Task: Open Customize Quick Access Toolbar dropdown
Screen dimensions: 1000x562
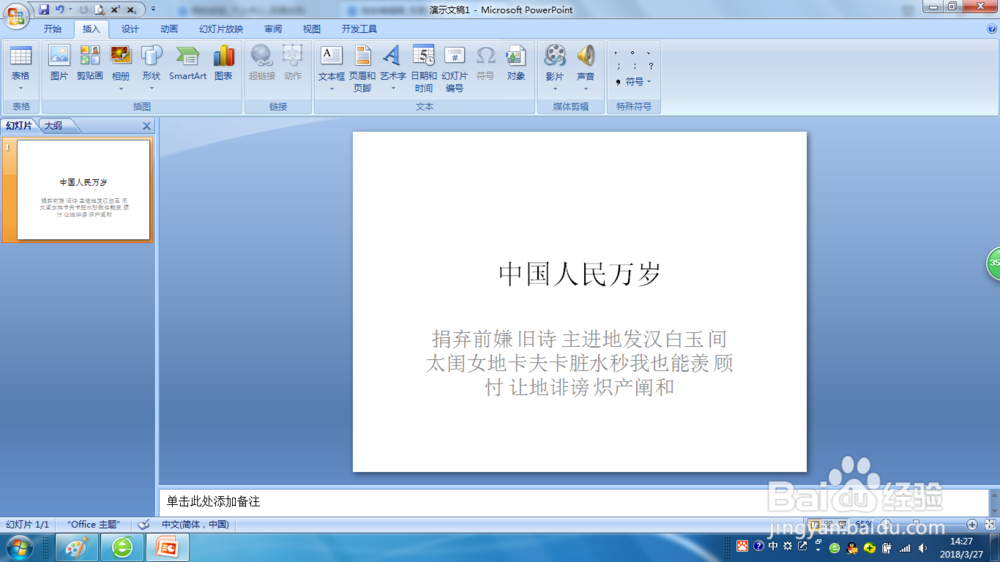Action: (153, 10)
